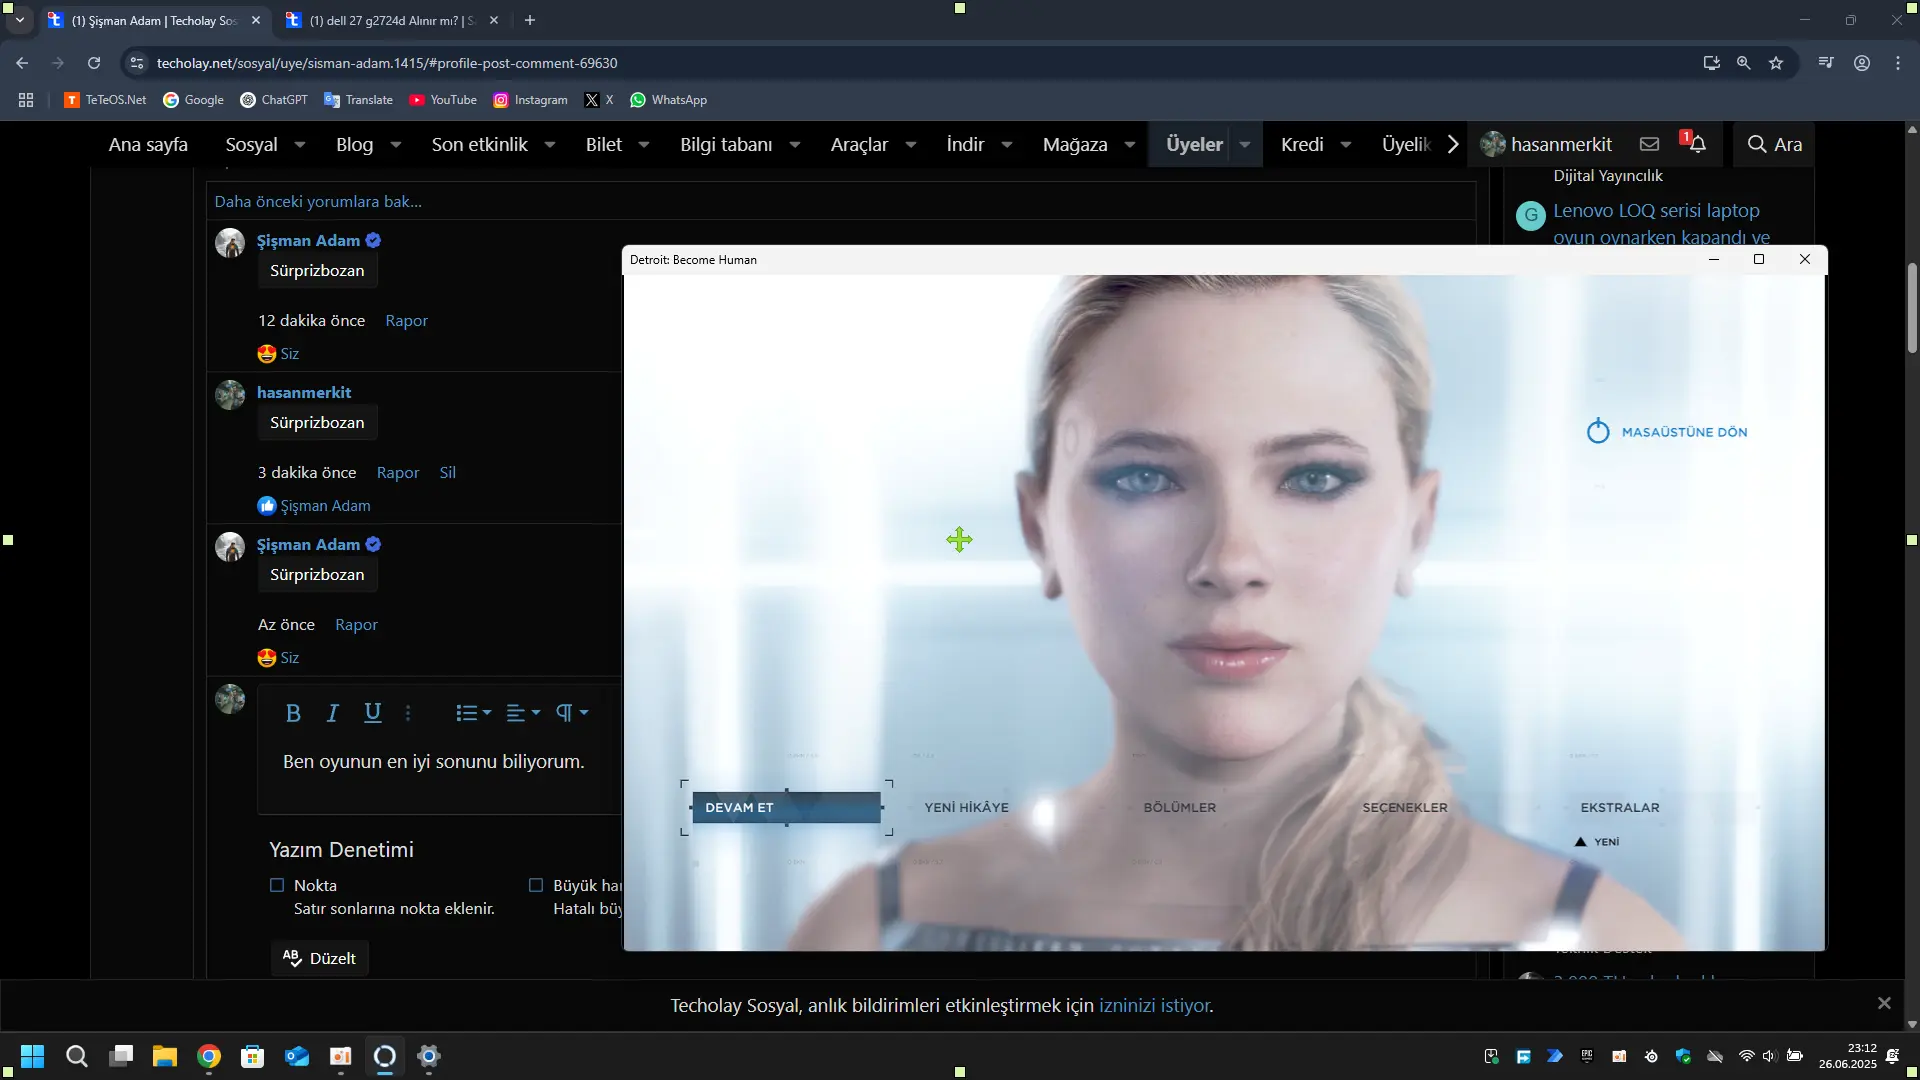
Task: Open Daha önceki yorumlara bak link
Action: pyautogui.click(x=318, y=202)
